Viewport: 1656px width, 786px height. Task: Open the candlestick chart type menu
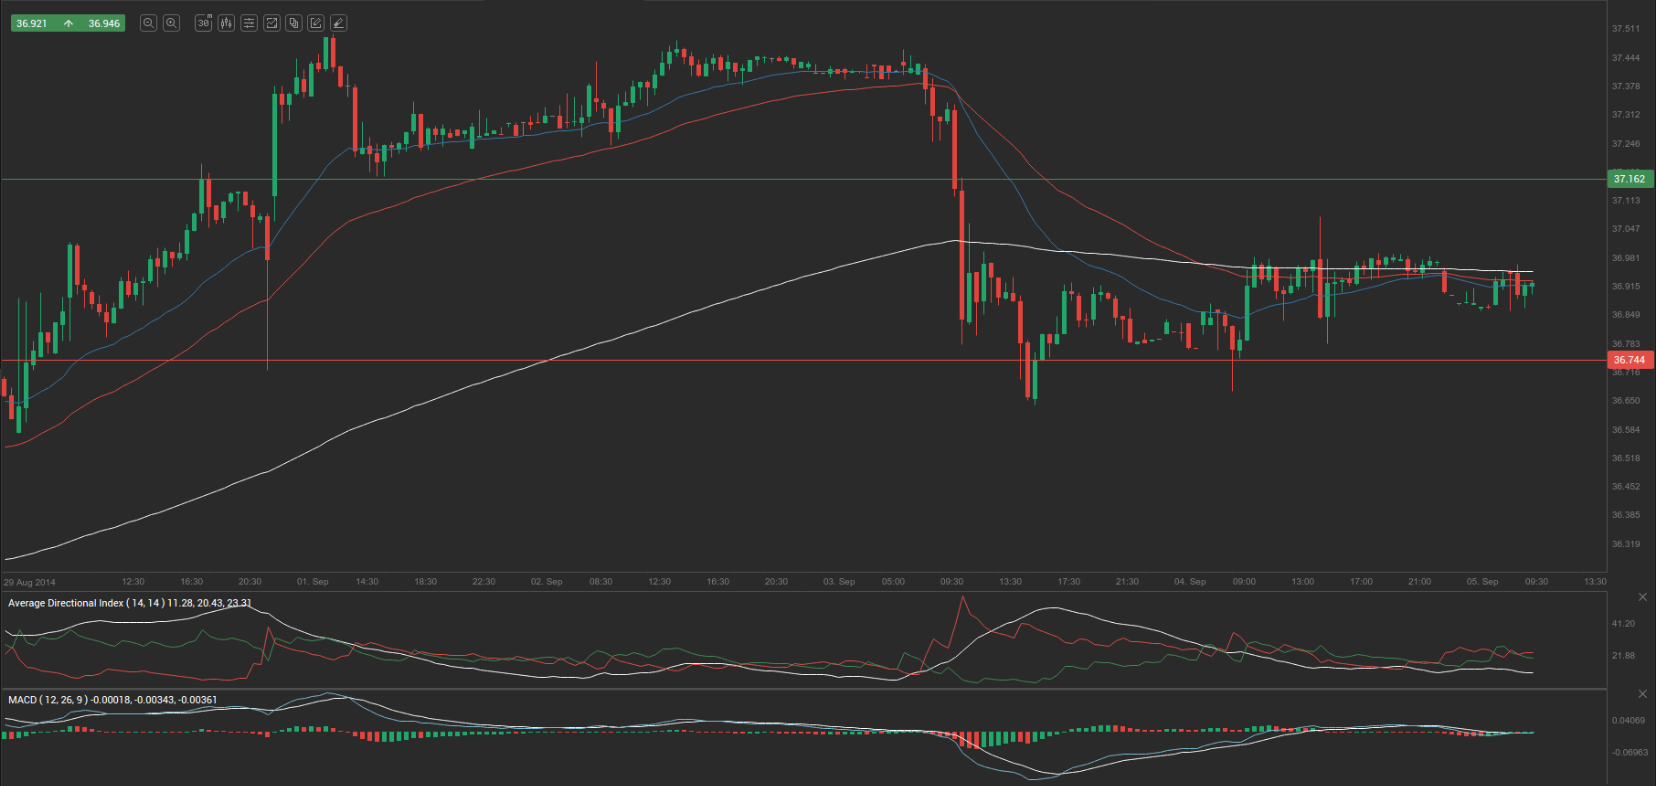click(226, 23)
